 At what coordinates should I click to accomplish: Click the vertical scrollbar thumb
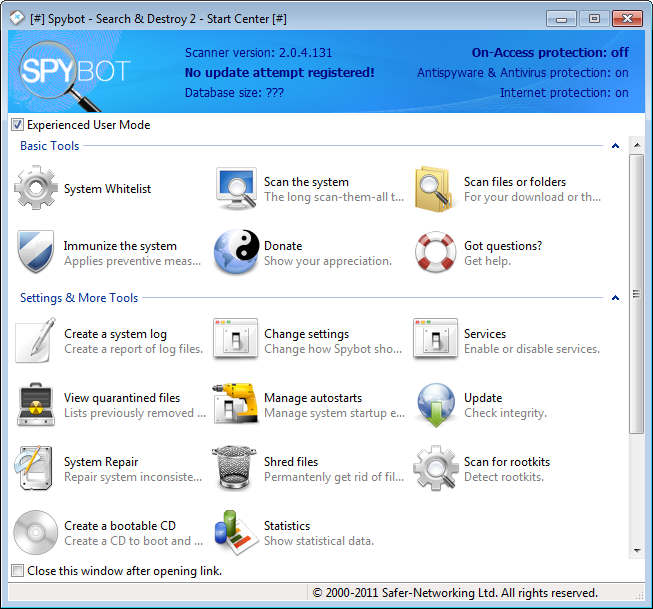point(636,294)
